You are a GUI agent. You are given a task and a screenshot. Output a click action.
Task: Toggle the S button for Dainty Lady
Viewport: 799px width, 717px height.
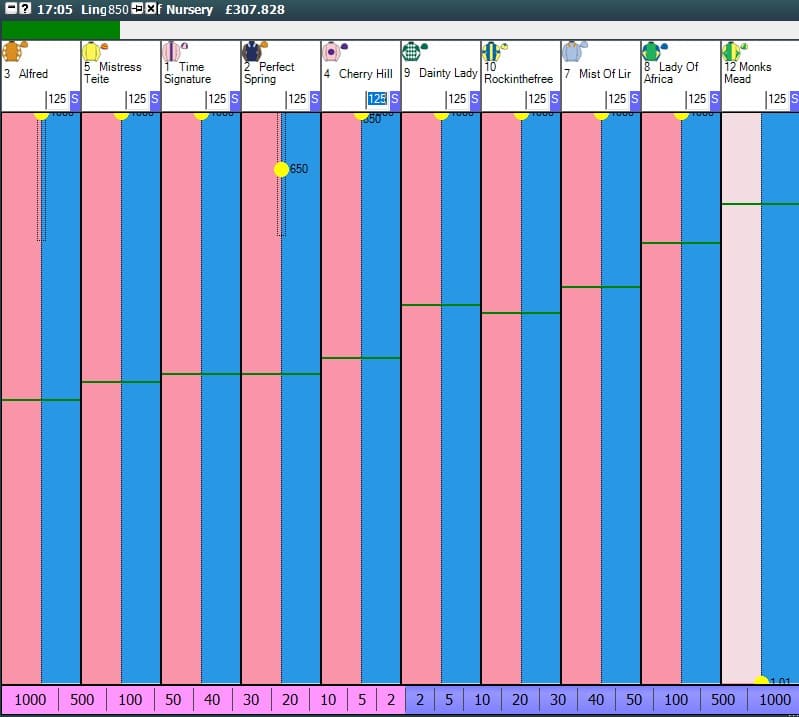[x=475, y=99]
